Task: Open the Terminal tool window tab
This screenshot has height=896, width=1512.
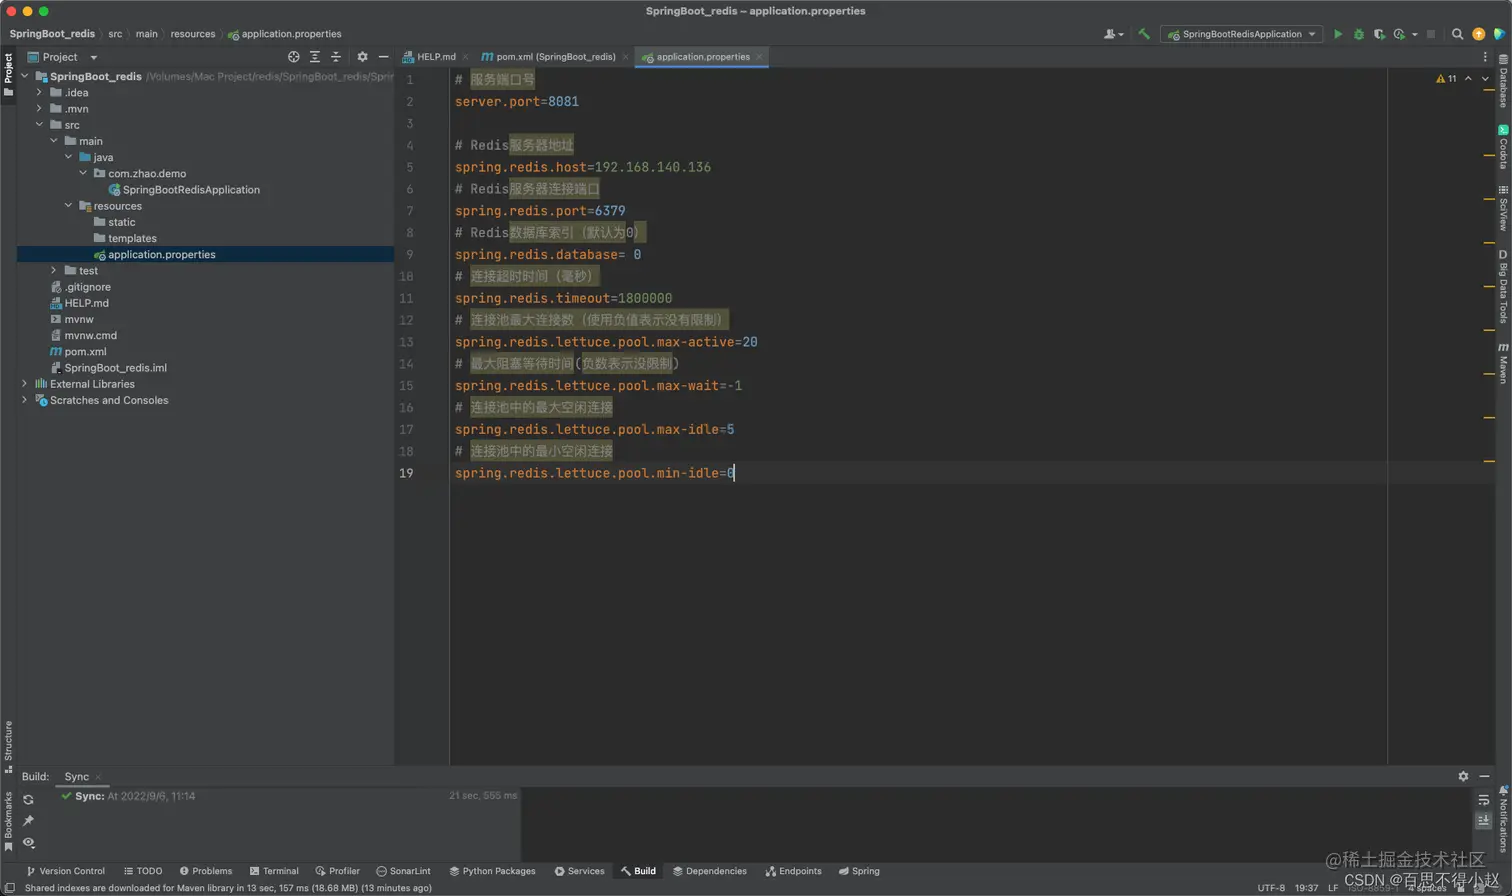Action: 274,871
